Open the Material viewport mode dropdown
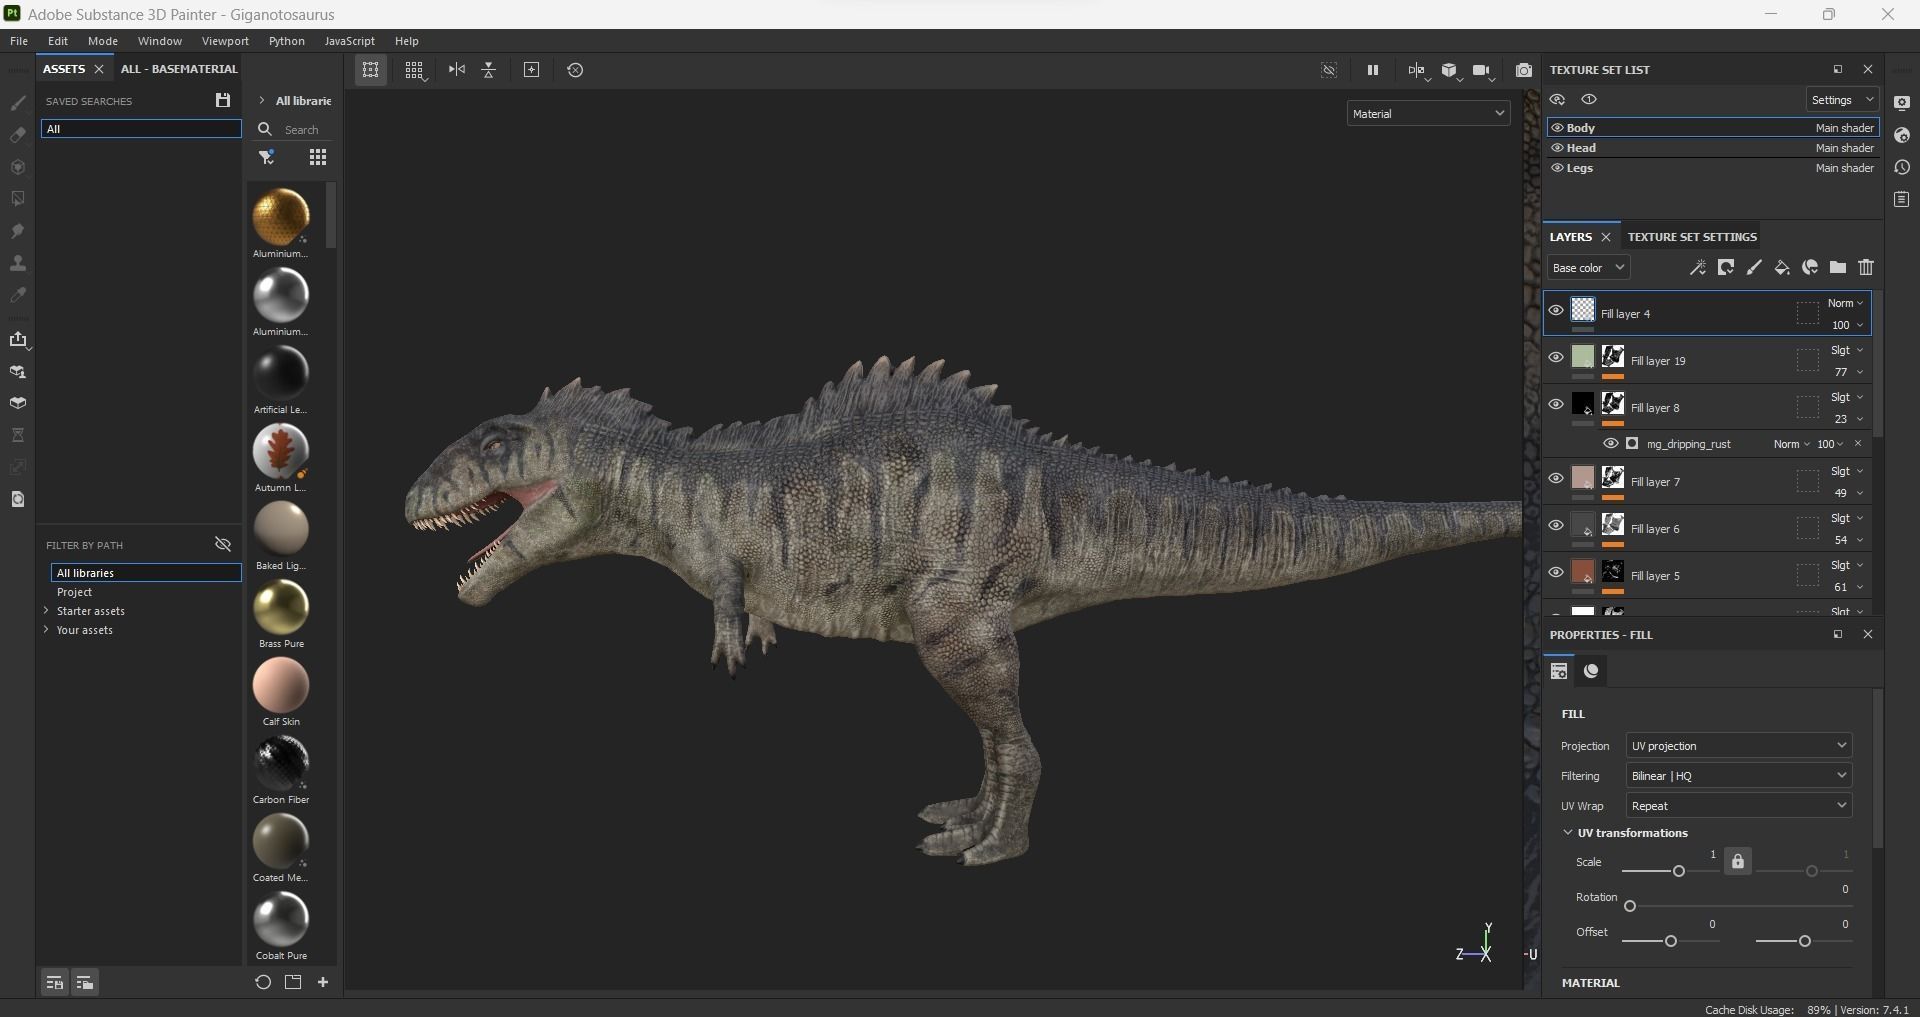This screenshot has height=1017, width=1920. click(1428, 114)
